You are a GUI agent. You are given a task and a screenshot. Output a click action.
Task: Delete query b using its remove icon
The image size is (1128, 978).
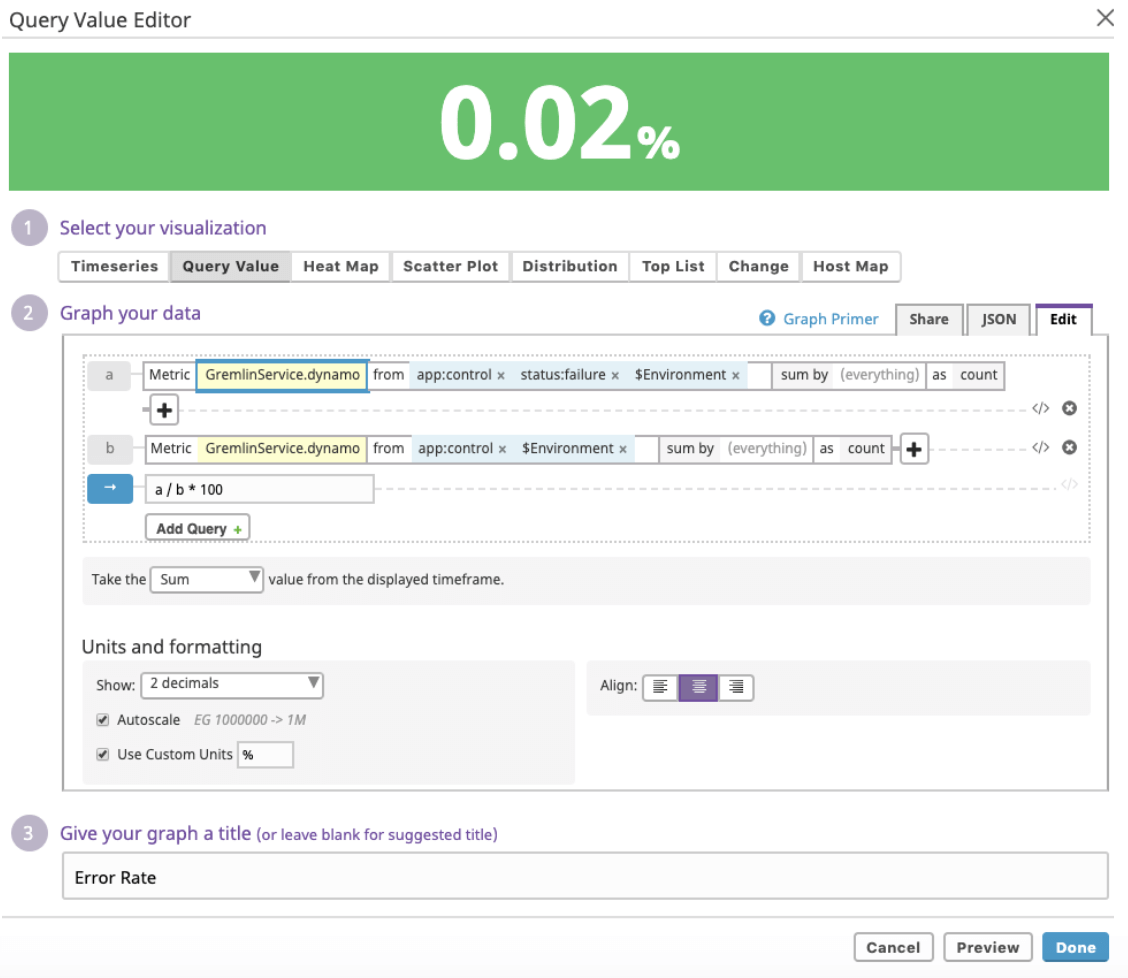pyautogui.click(x=1070, y=447)
